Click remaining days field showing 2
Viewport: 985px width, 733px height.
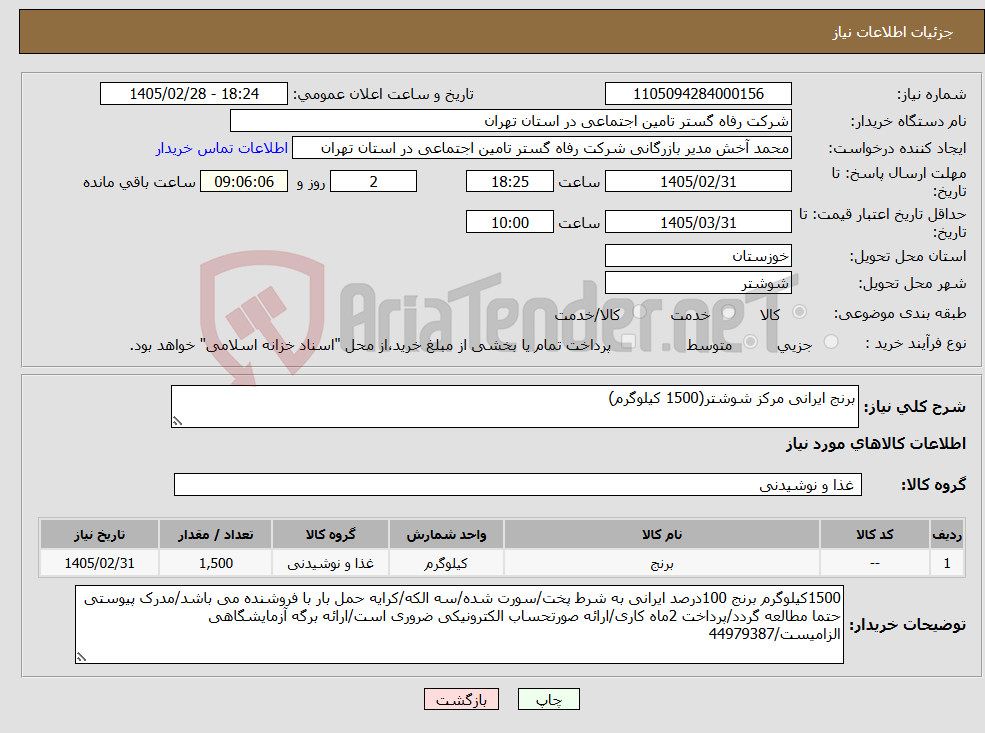click(373, 182)
